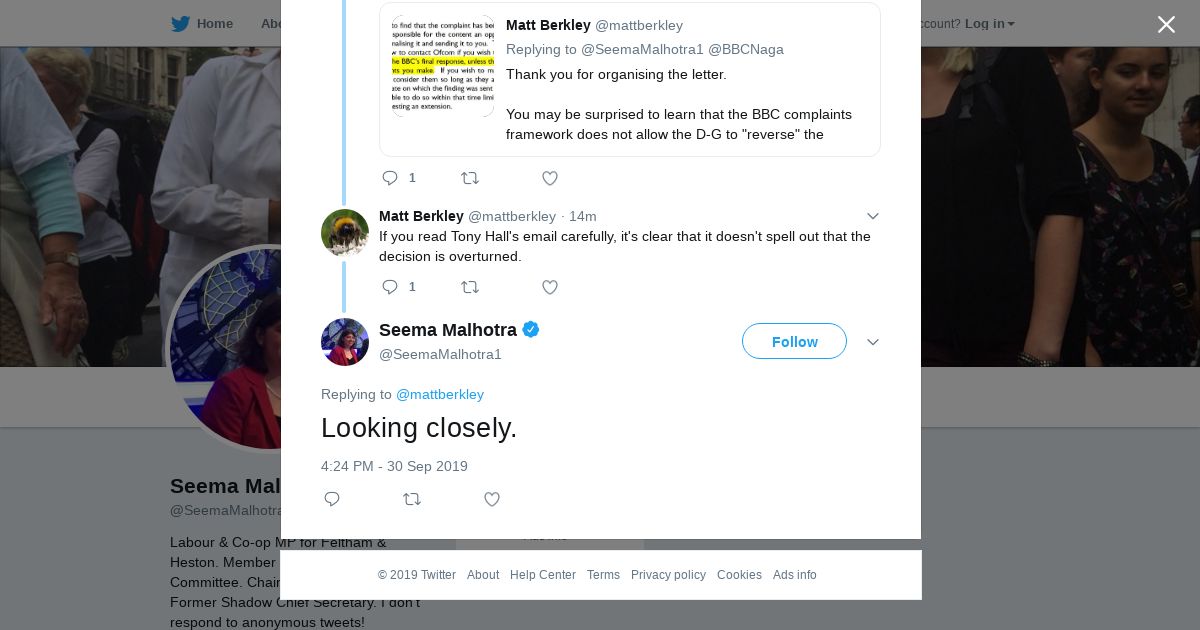Open Privacy policy footer link
Screen dimensions: 1200x630
click(x=668, y=575)
